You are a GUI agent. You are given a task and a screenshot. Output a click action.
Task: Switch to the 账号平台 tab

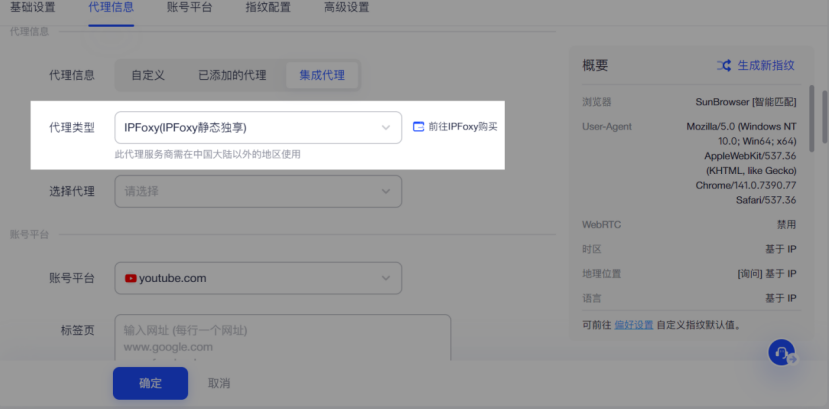pos(191,8)
